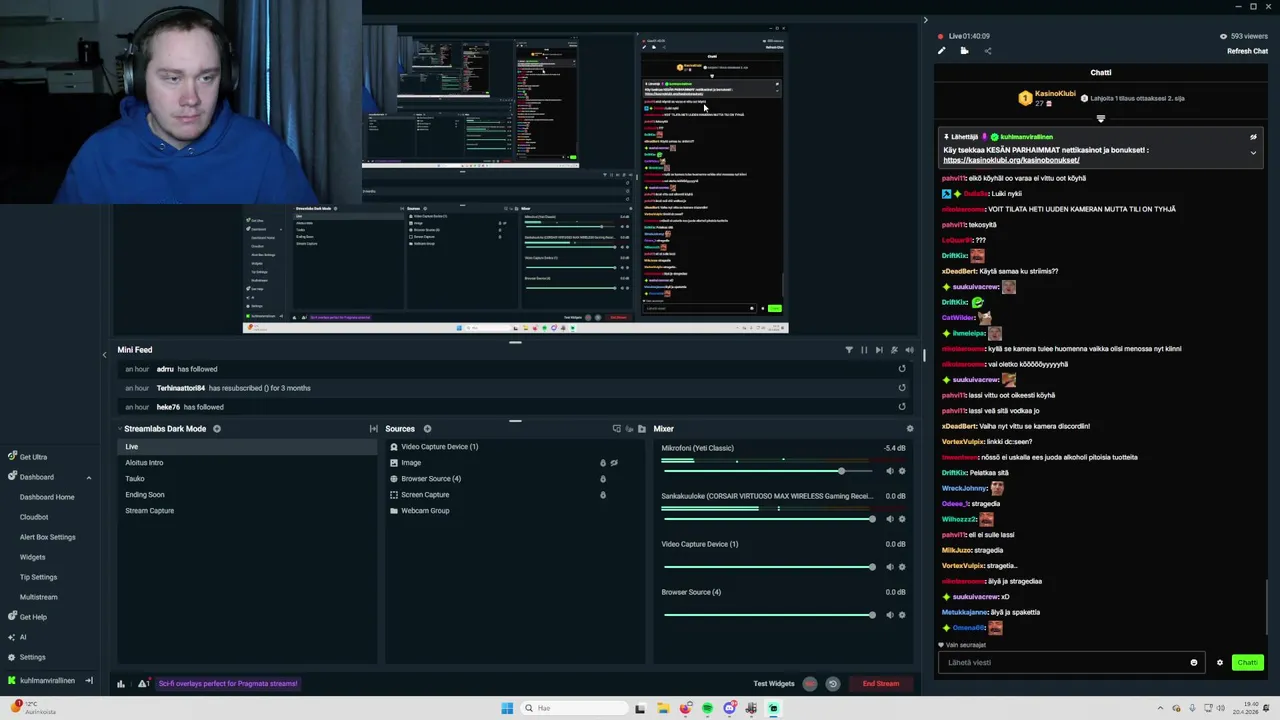Collapse the left panel with the arrow beside Mini Feed
The height and width of the screenshot is (720, 1280).
click(104, 354)
